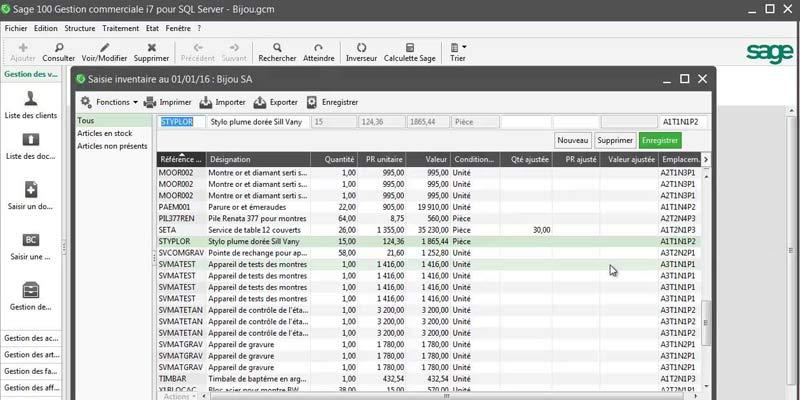Image resolution: width=800 pixels, height=400 pixels.
Task: Select the TIMBAR row
Action: pos(429,379)
